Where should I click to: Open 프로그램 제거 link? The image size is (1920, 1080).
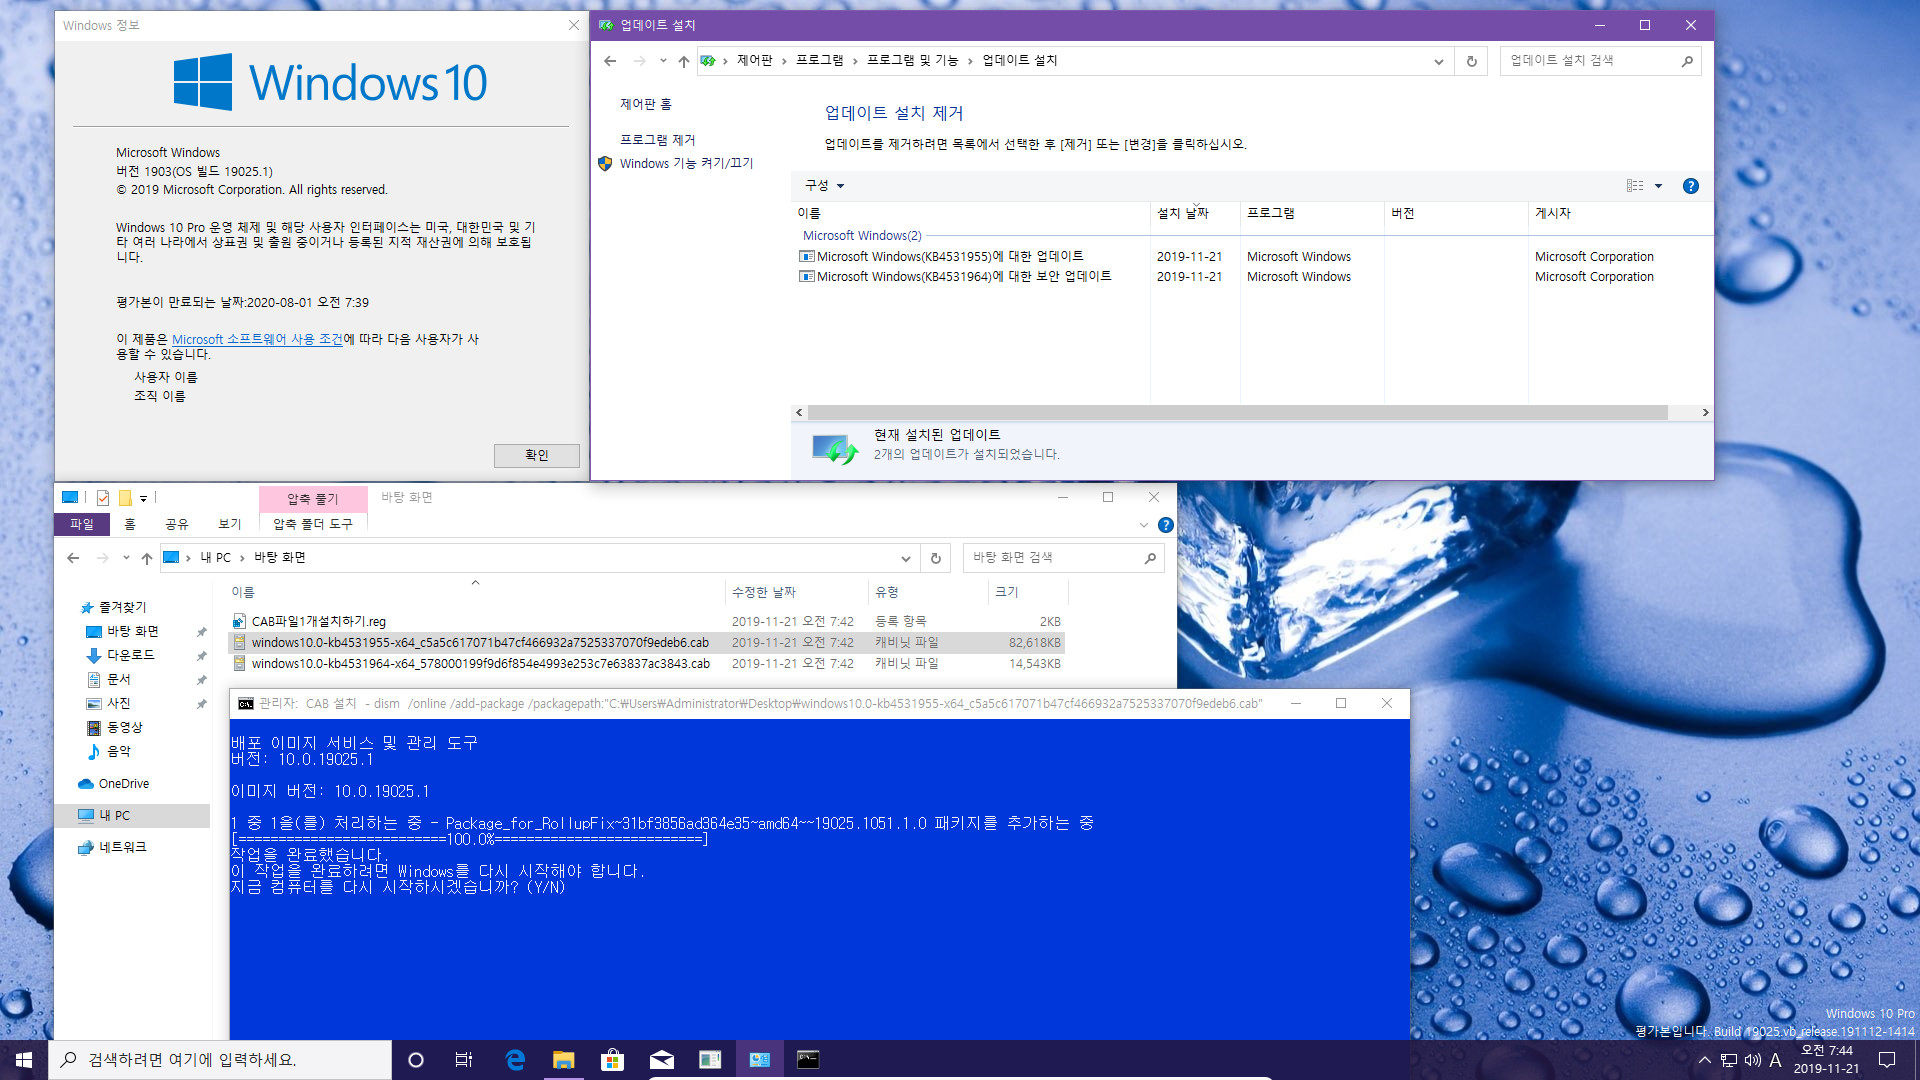click(x=657, y=140)
